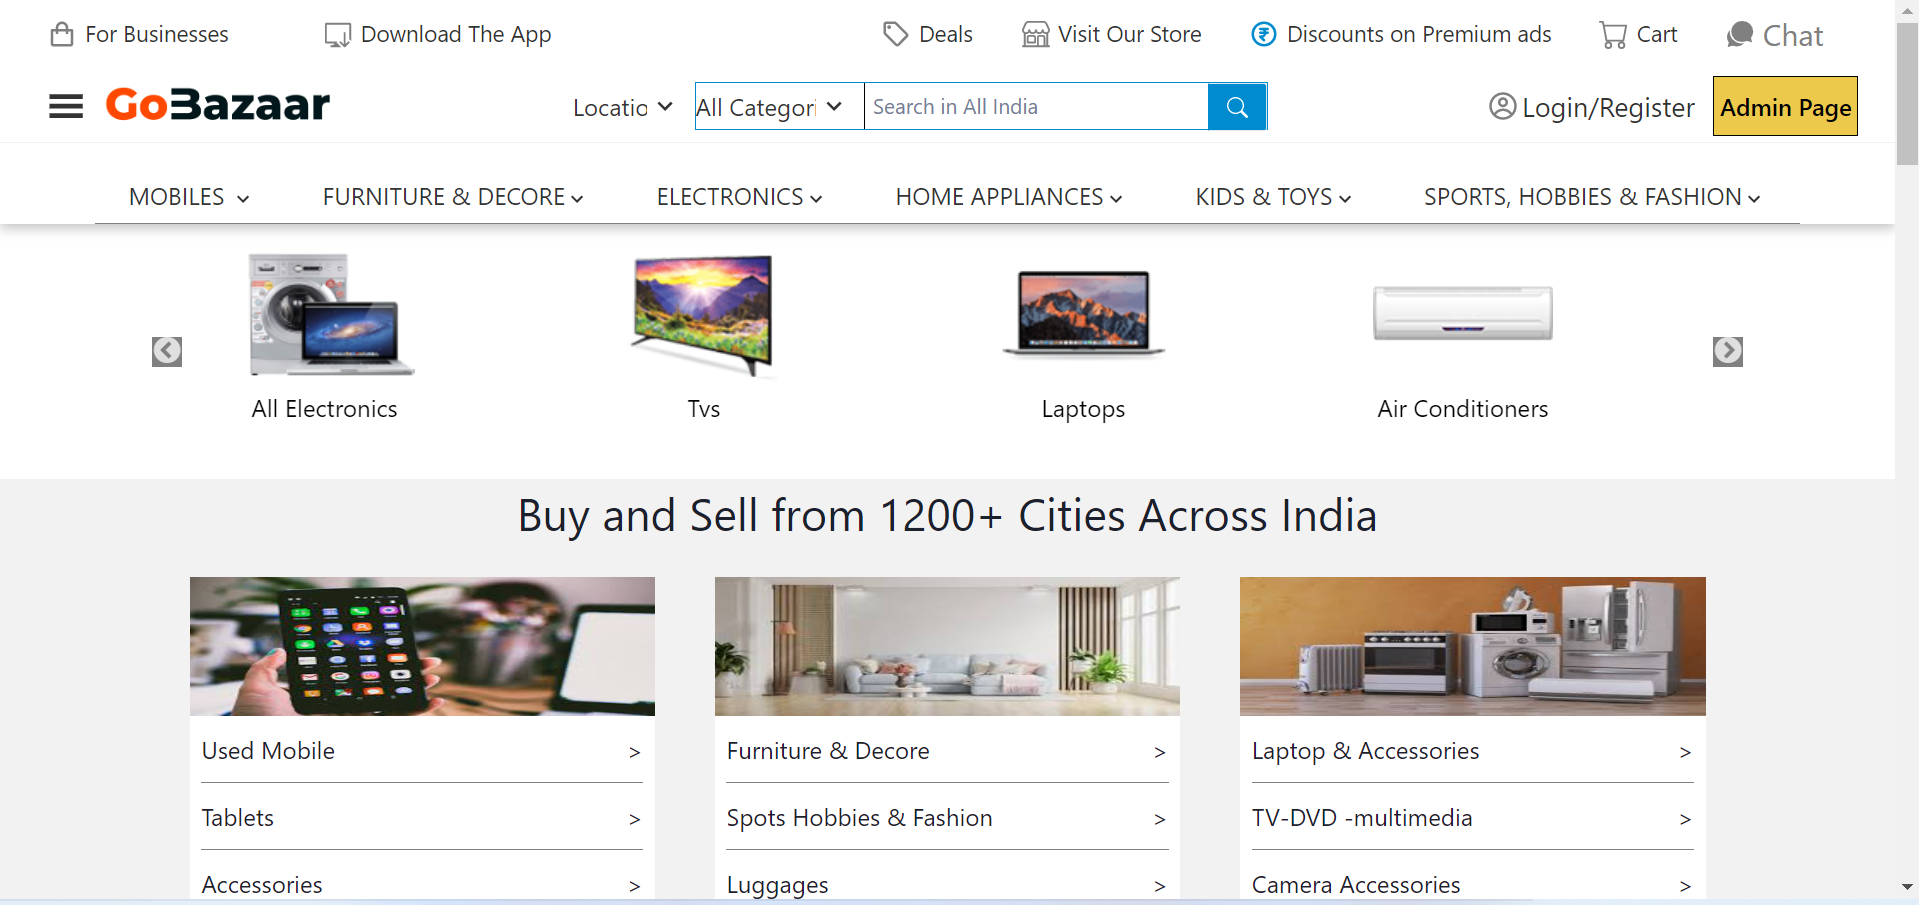Open the Laptops category thumbnail
The width and height of the screenshot is (1919, 905).
pyautogui.click(x=1083, y=313)
